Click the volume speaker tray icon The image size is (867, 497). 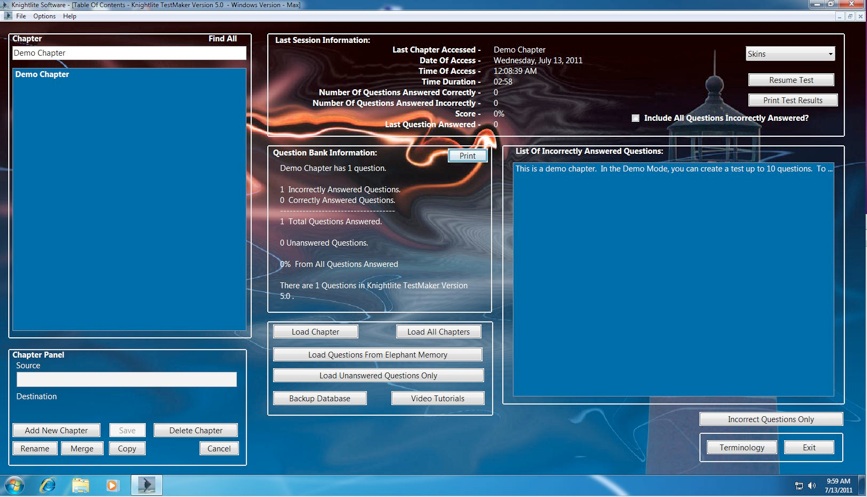(x=812, y=485)
